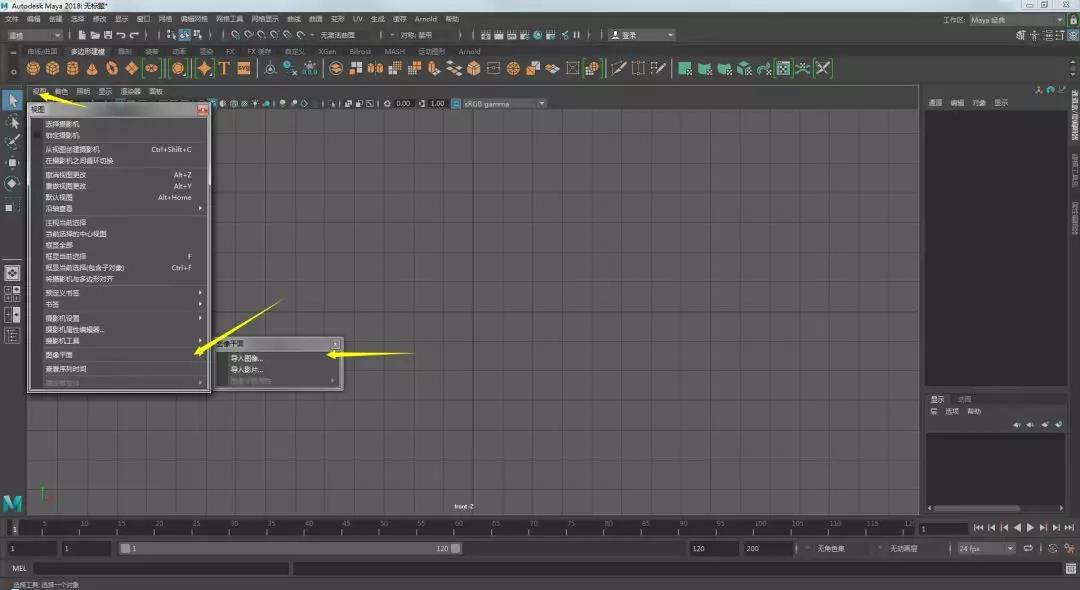This screenshot has height=590, width=1080.
Task: Choose 导入图像... in the submenu
Action: click(247, 358)
